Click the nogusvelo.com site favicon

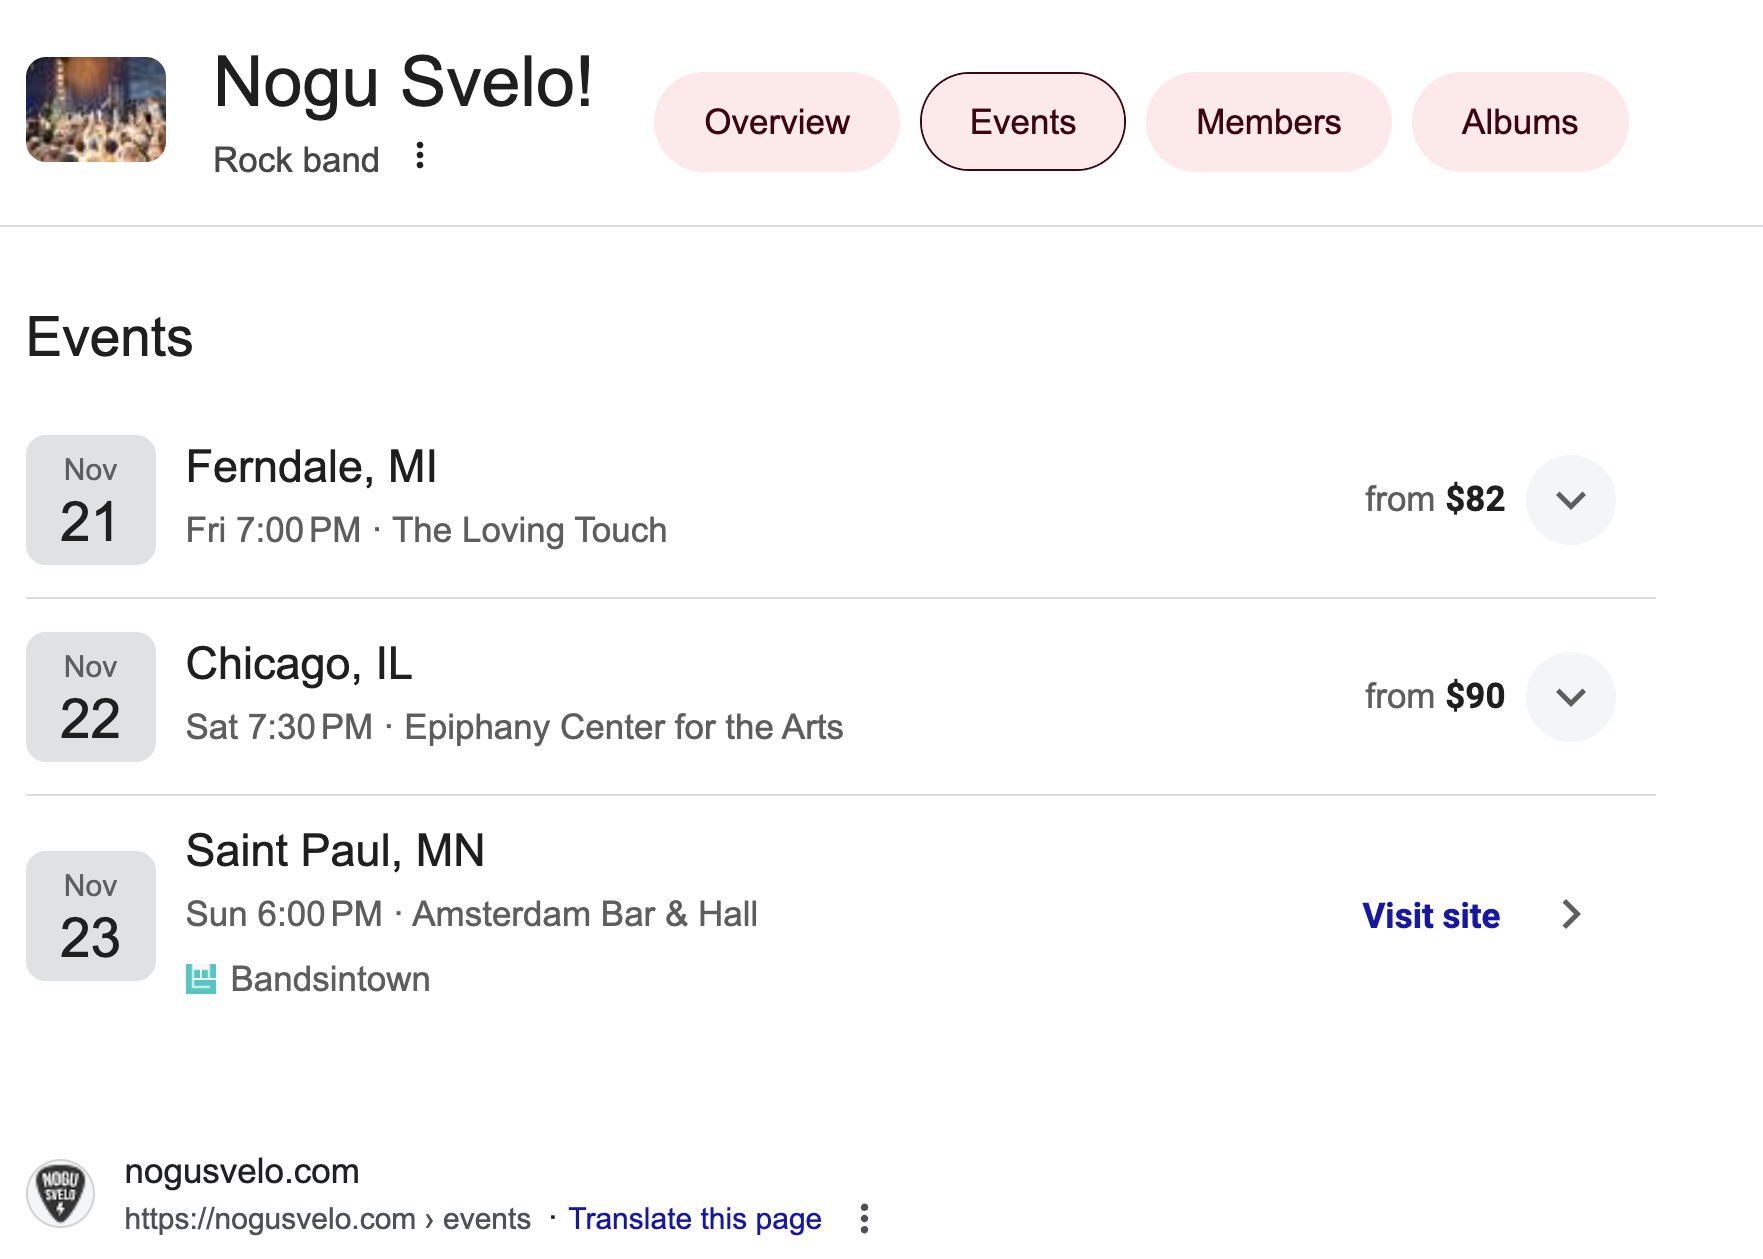(x=60, y=1193)
